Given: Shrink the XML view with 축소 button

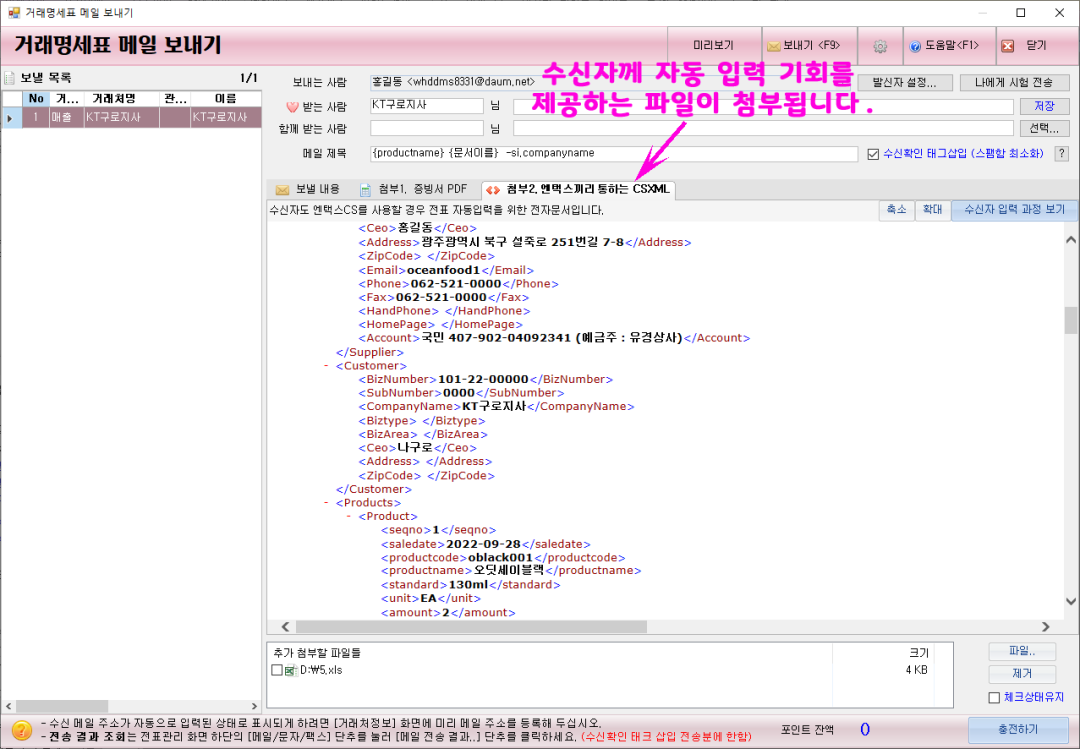Looking at the screenshot, I should (896, 209).
